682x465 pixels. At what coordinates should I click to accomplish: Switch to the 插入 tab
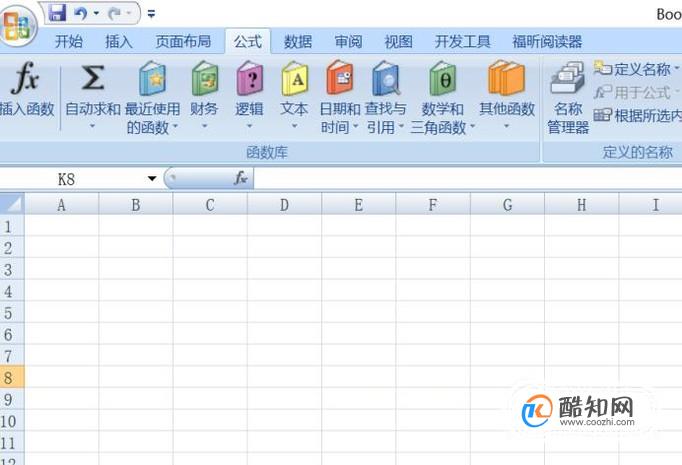(119, 42)
